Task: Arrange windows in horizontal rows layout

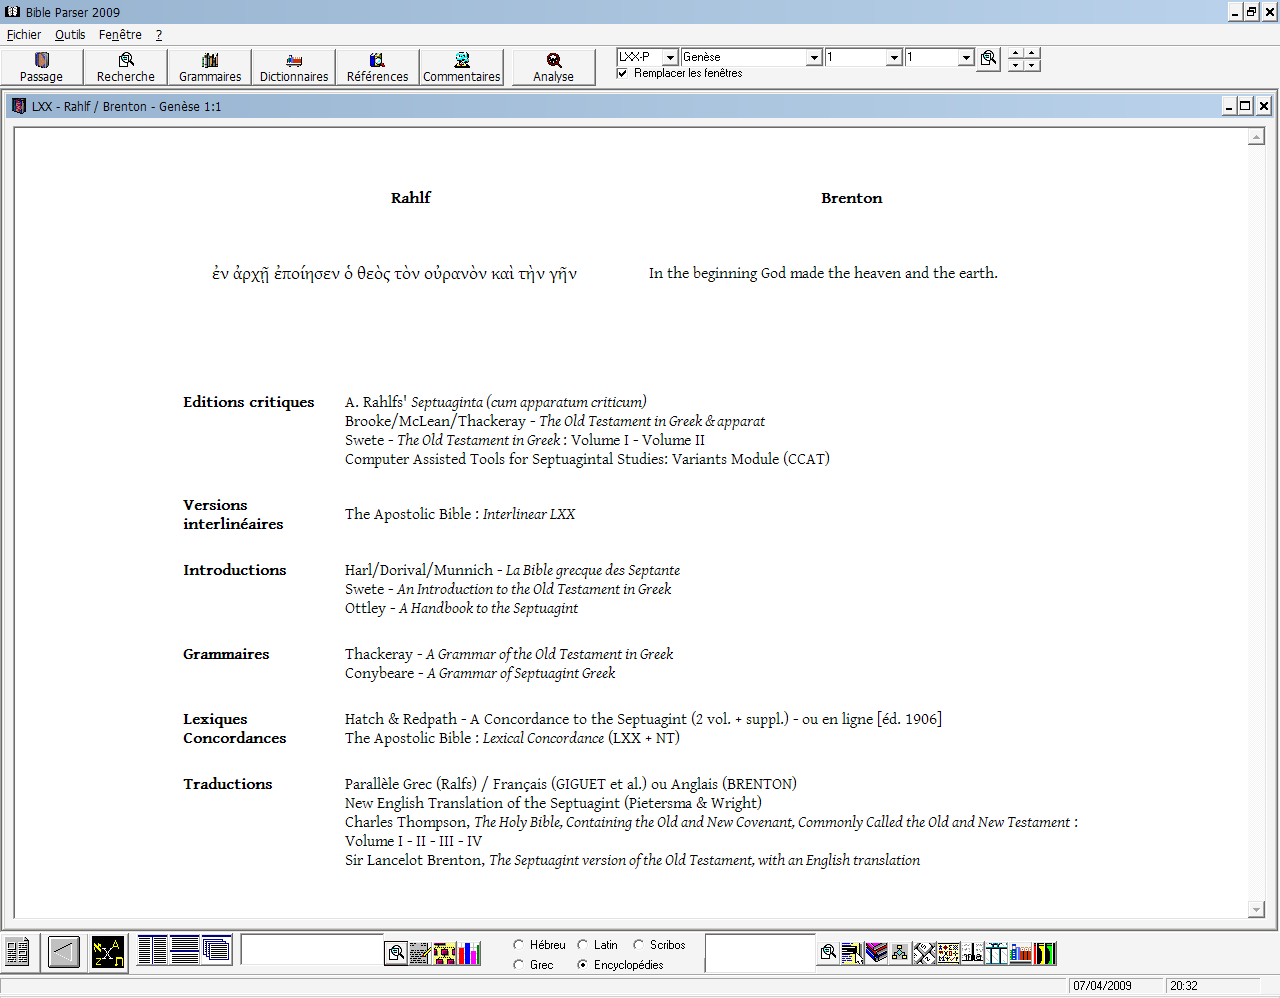Action: tap(184, 949)
